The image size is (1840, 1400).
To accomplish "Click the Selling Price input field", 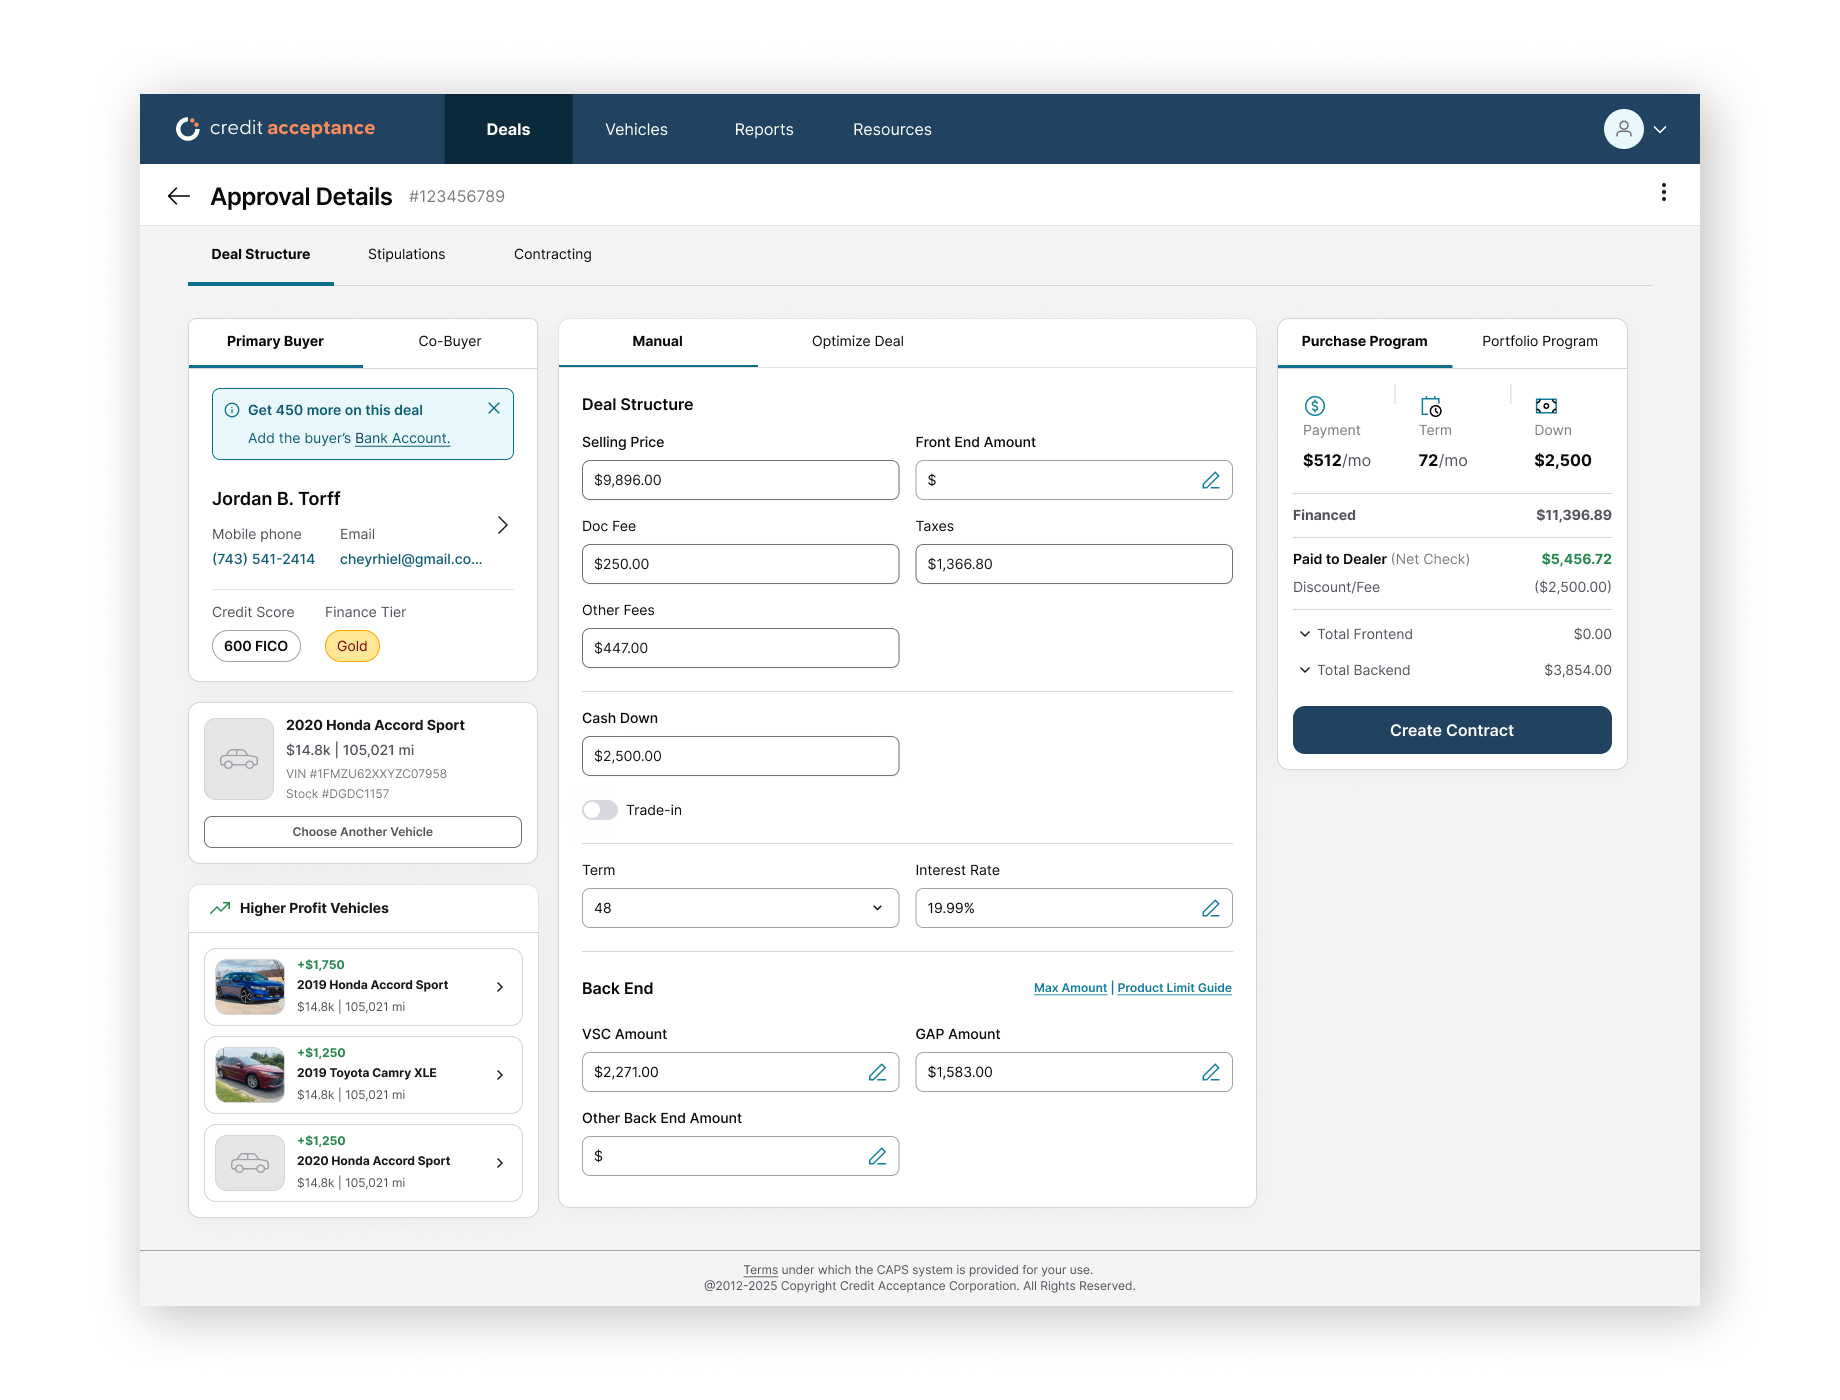I will pos(740,480).
